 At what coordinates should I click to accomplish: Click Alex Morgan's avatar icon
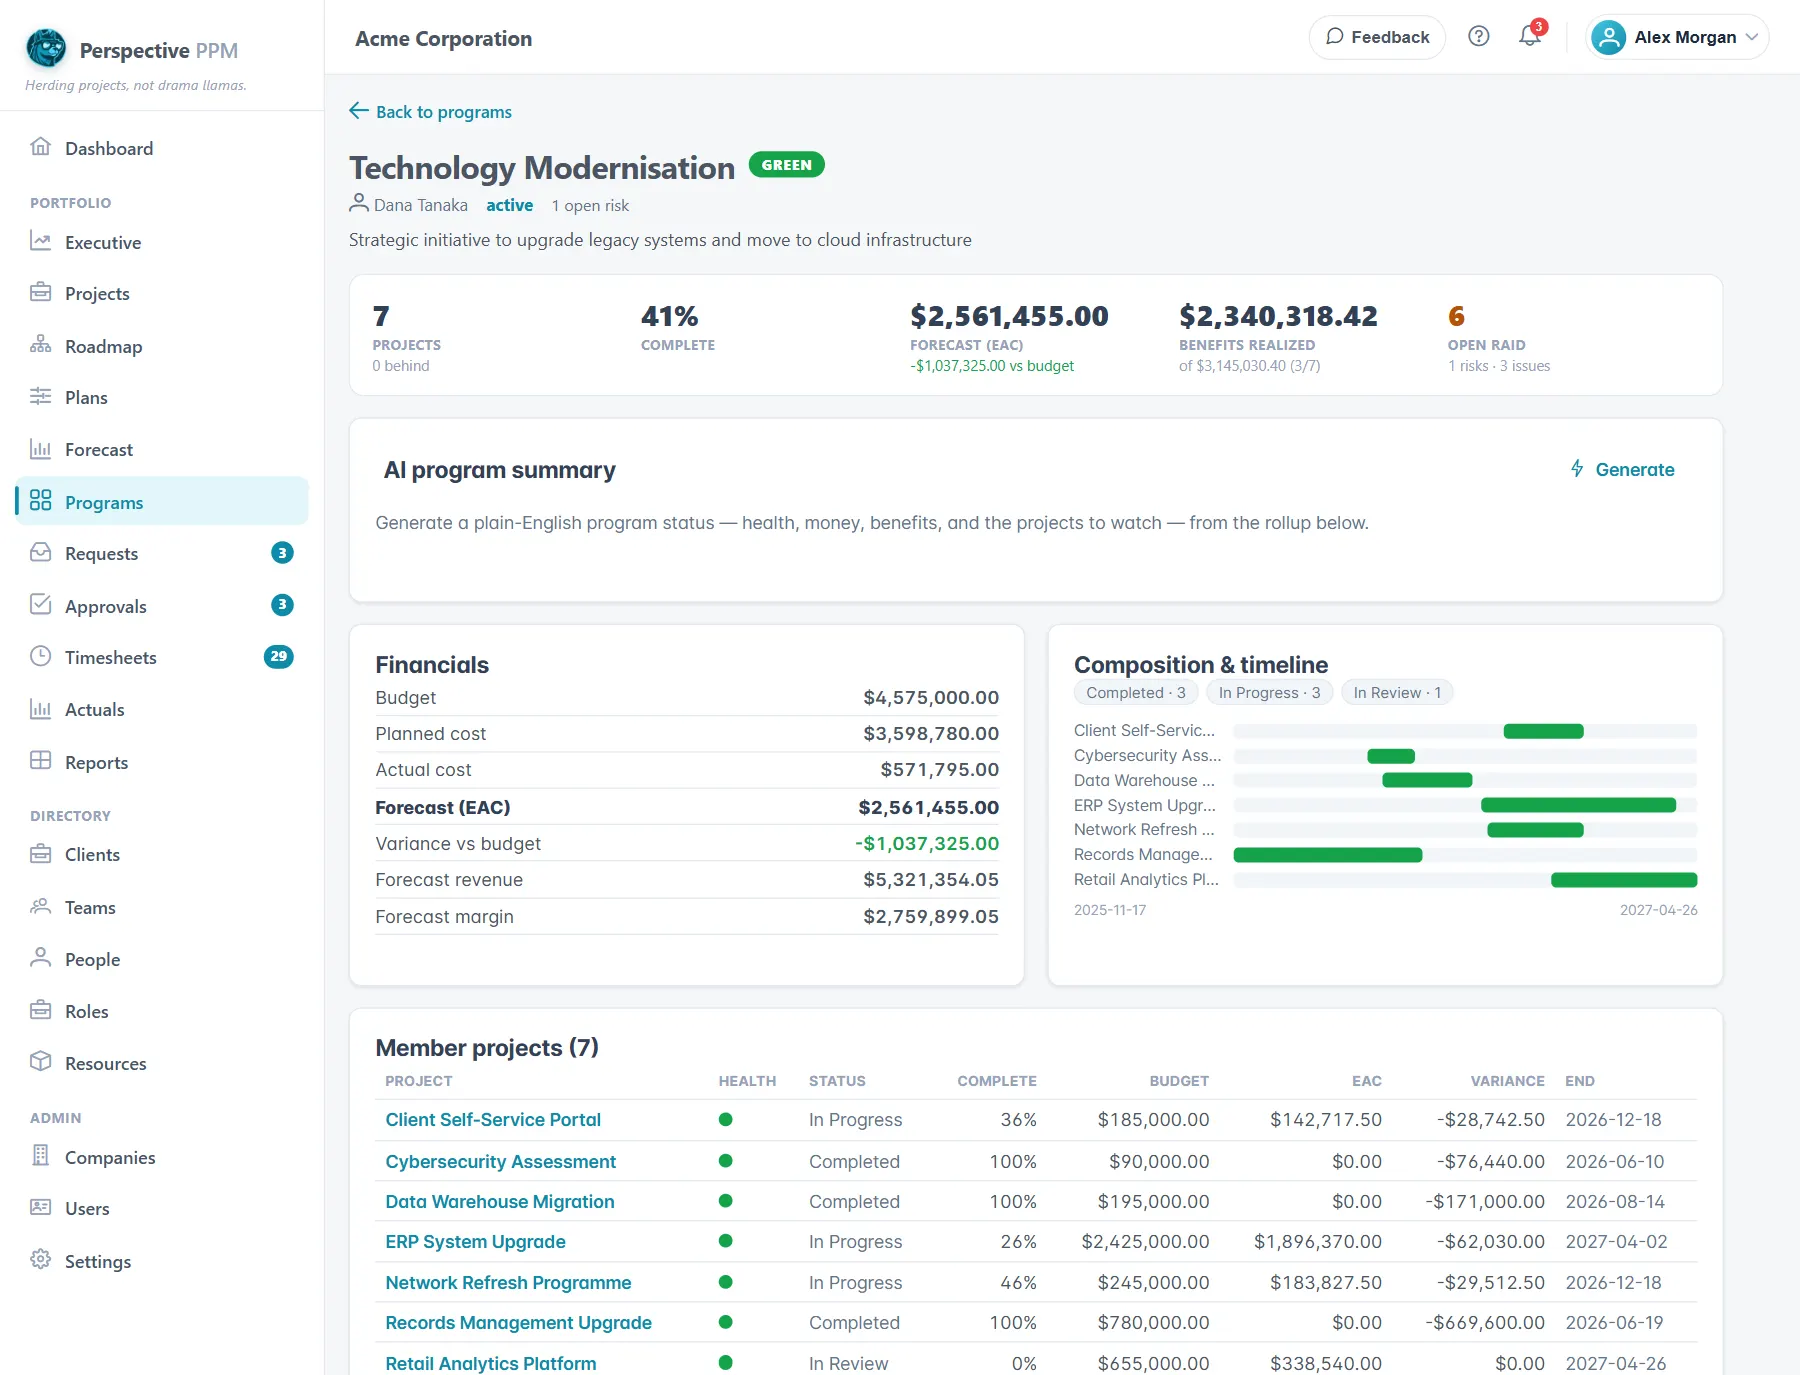tap(1608, 37)
